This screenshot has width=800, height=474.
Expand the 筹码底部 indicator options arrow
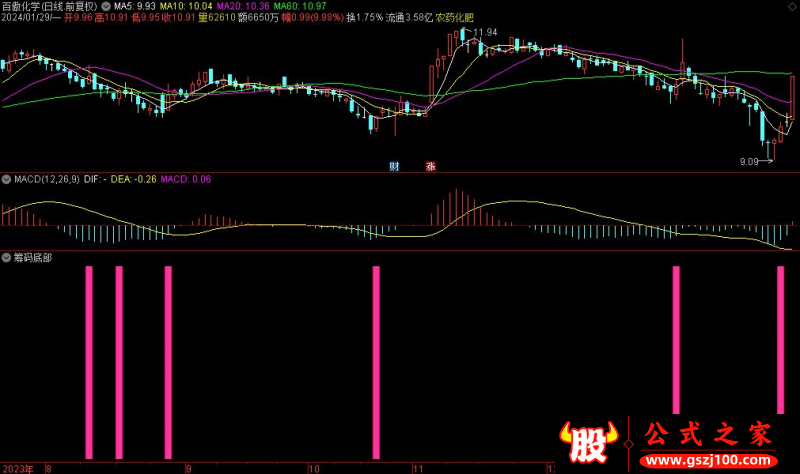coord(6,257)
